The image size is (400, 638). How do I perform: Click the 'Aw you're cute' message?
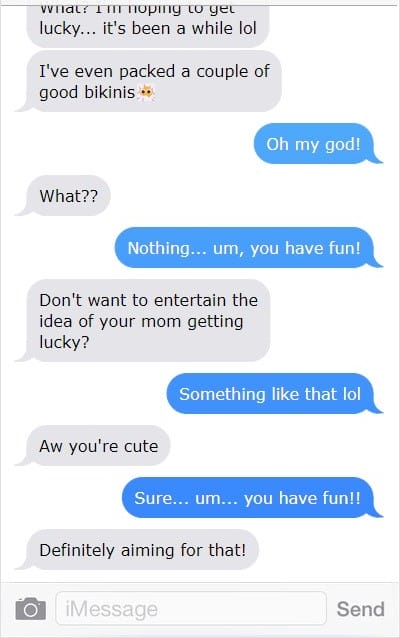pyautogui.click(x=98, y=446)
